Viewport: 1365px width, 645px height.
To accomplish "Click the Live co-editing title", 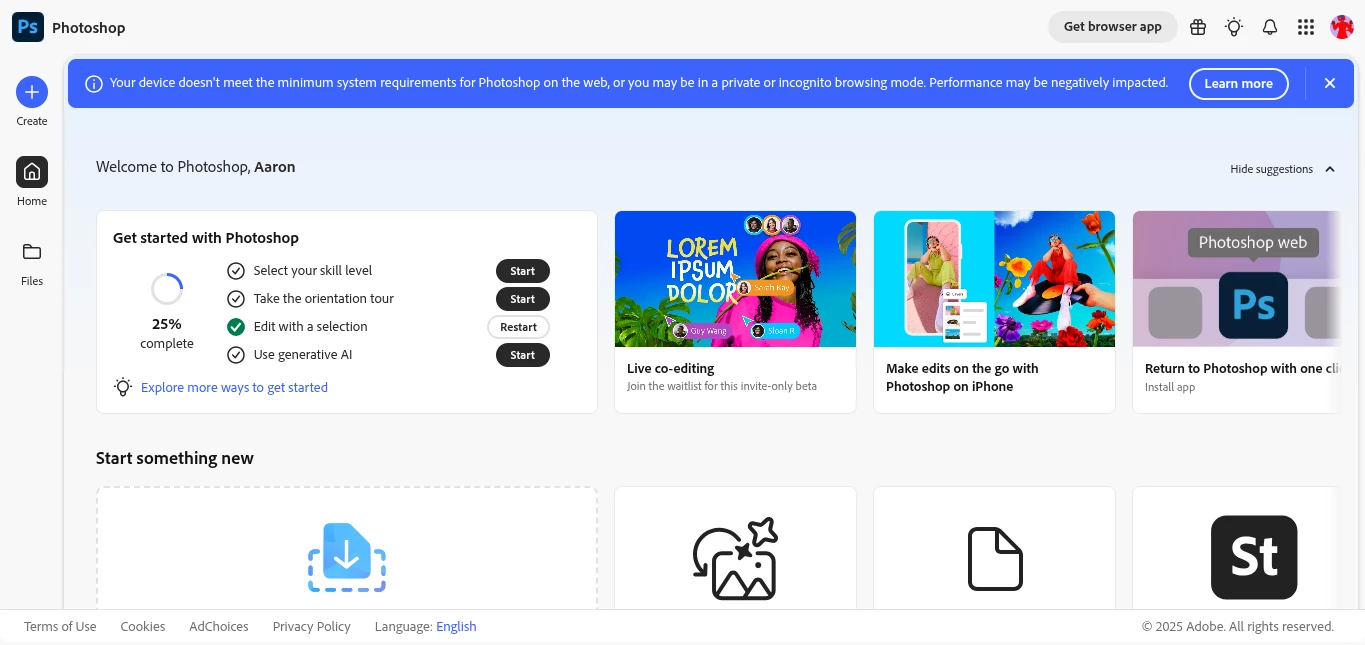I will (x=670, y=369).
